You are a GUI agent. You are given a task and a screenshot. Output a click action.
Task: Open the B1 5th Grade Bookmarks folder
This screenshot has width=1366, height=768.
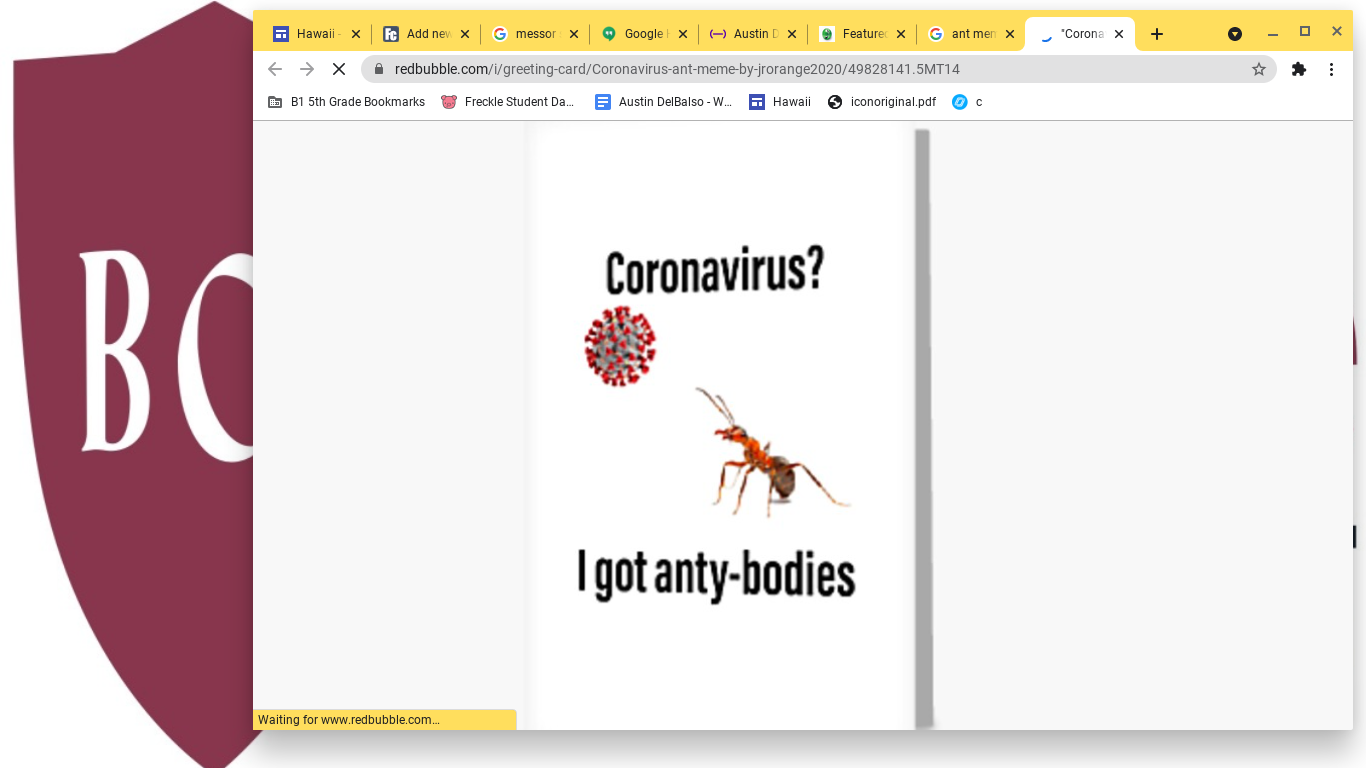pos(347,102)
